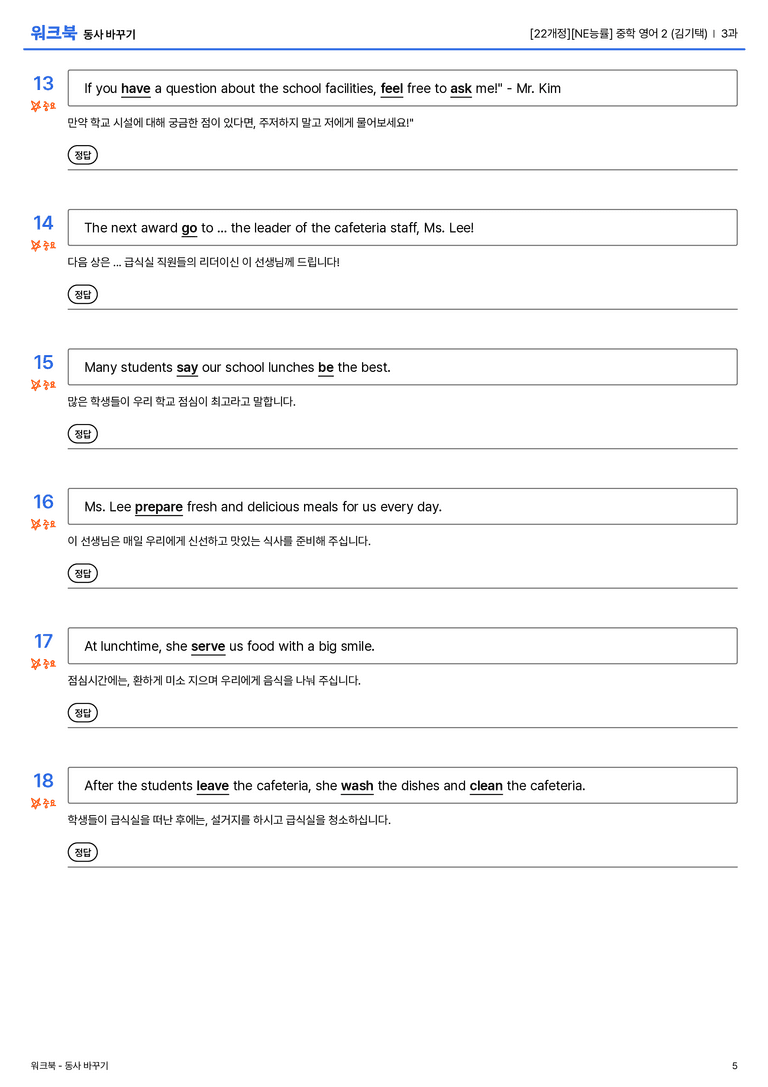Image resolution: width=768 pixels, height=1087 pixels.
Task: Click the underlined verb 'serve' in question 17
Action: click(x=208, y=647)
